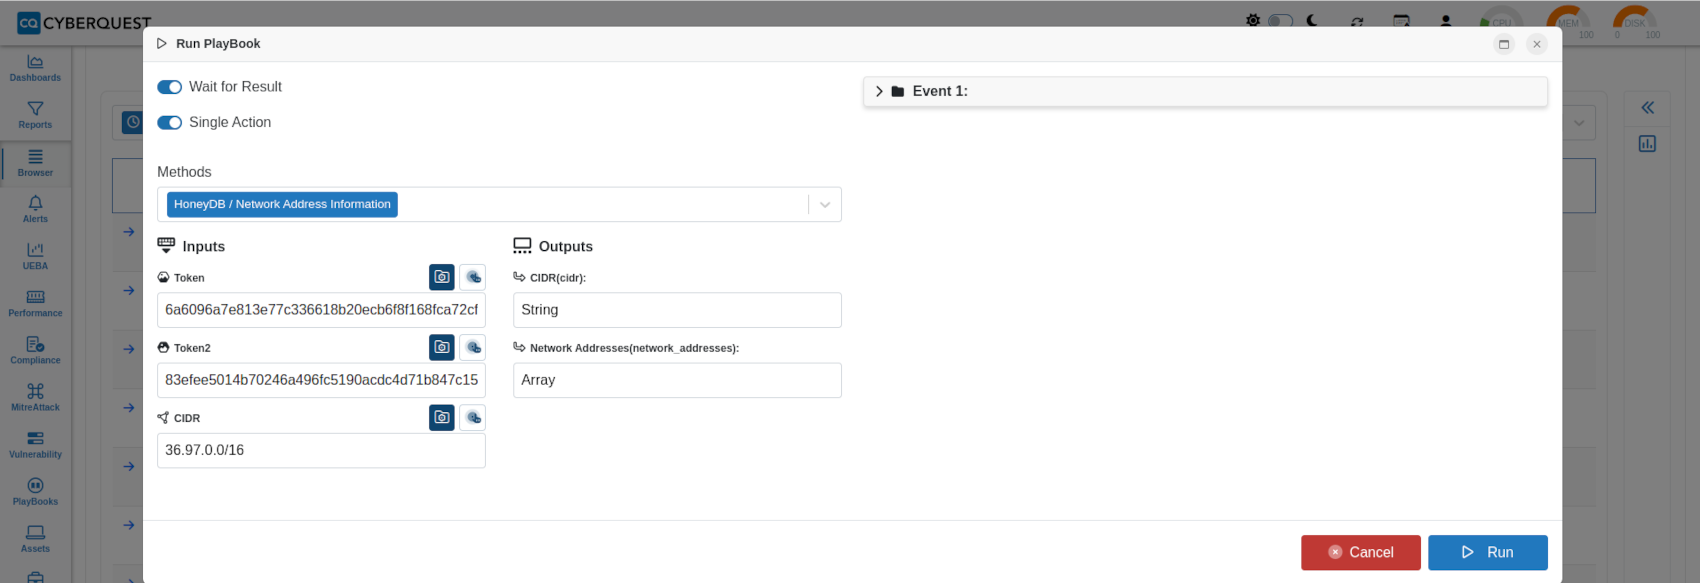Open the Methods dropdown arrow

click(825, 204)
